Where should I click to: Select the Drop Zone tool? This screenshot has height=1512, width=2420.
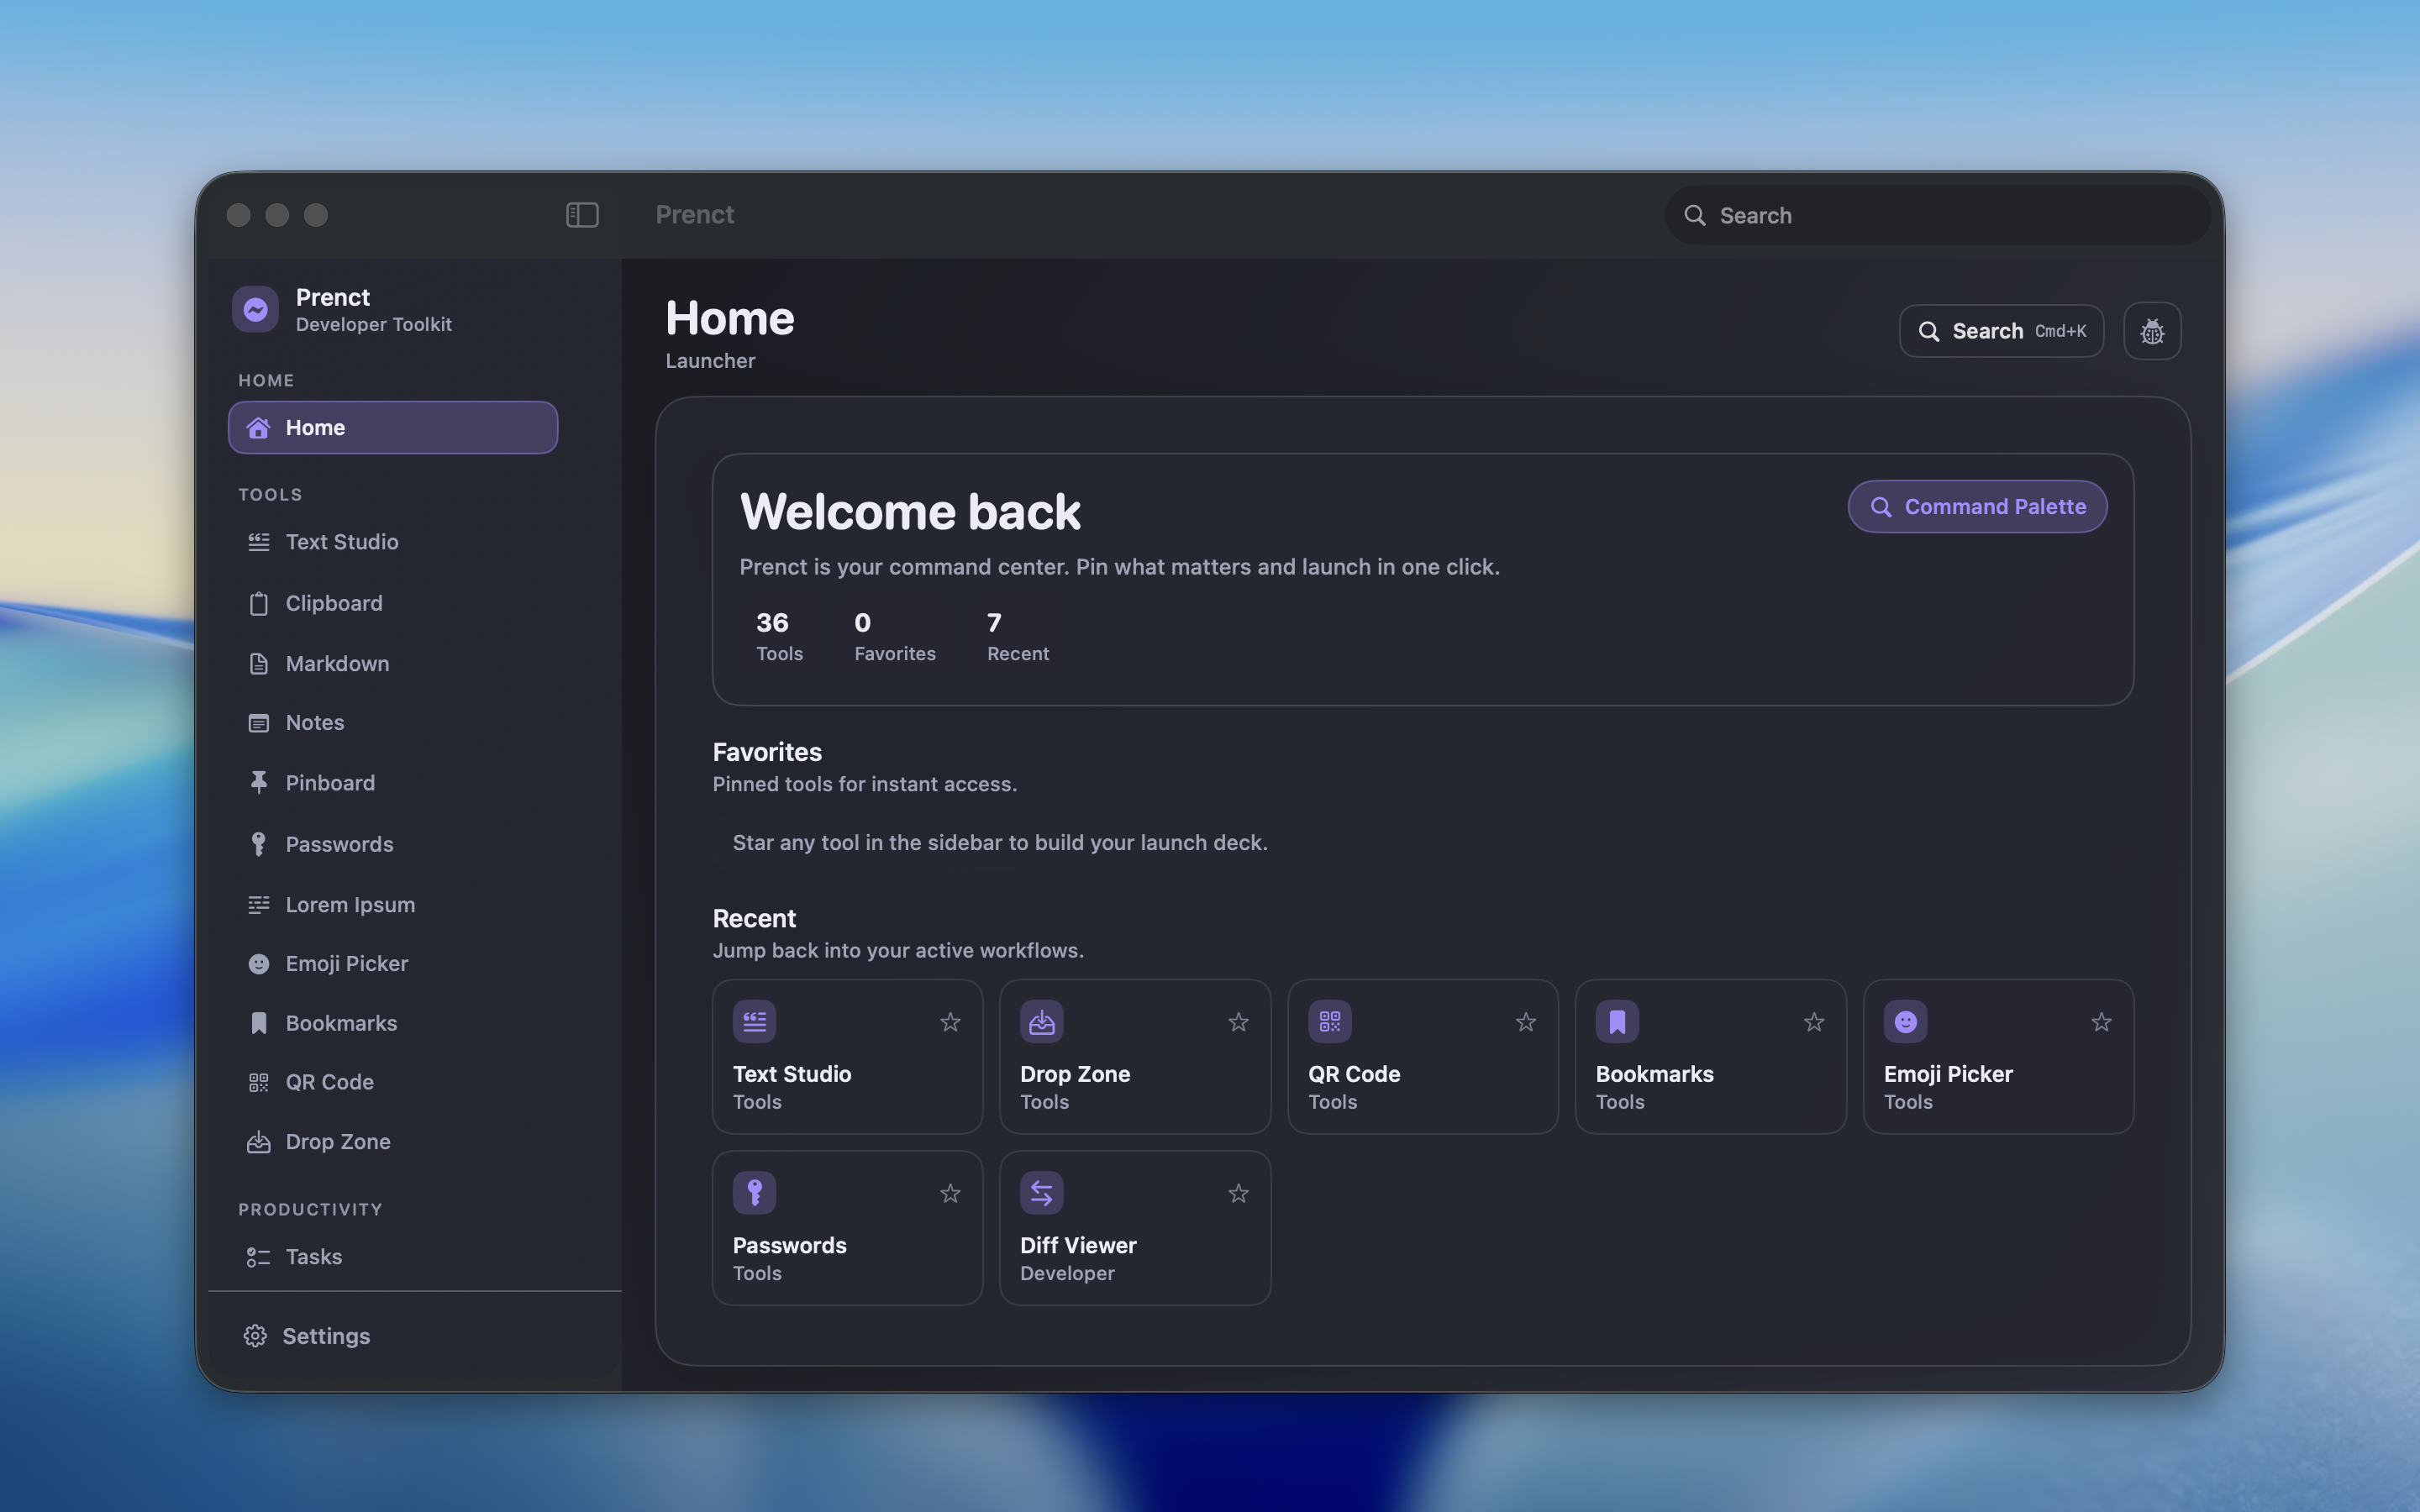[x=337, y=1141]
